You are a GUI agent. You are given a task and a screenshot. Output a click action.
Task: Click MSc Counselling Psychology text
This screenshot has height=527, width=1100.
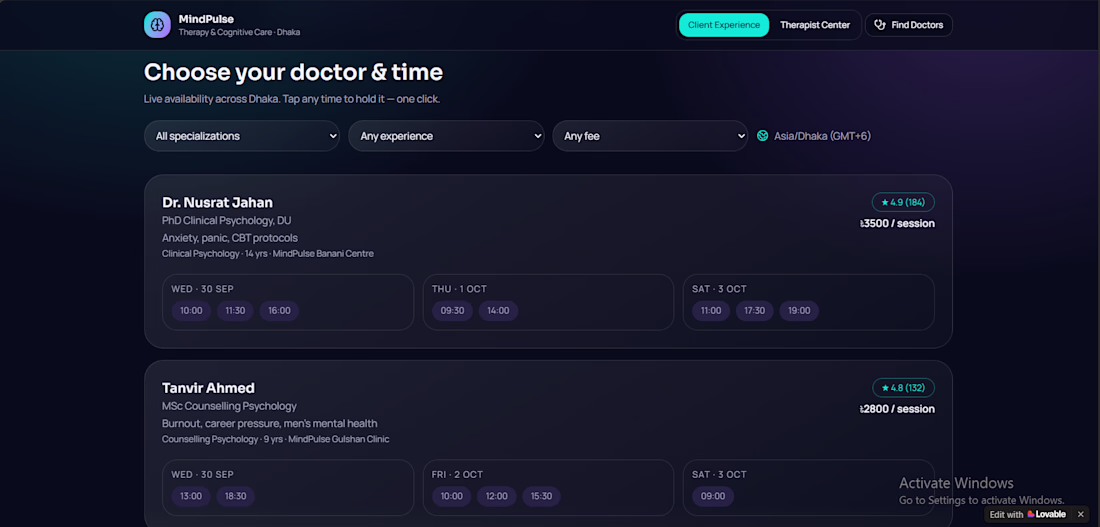click(x=229, y=406)
